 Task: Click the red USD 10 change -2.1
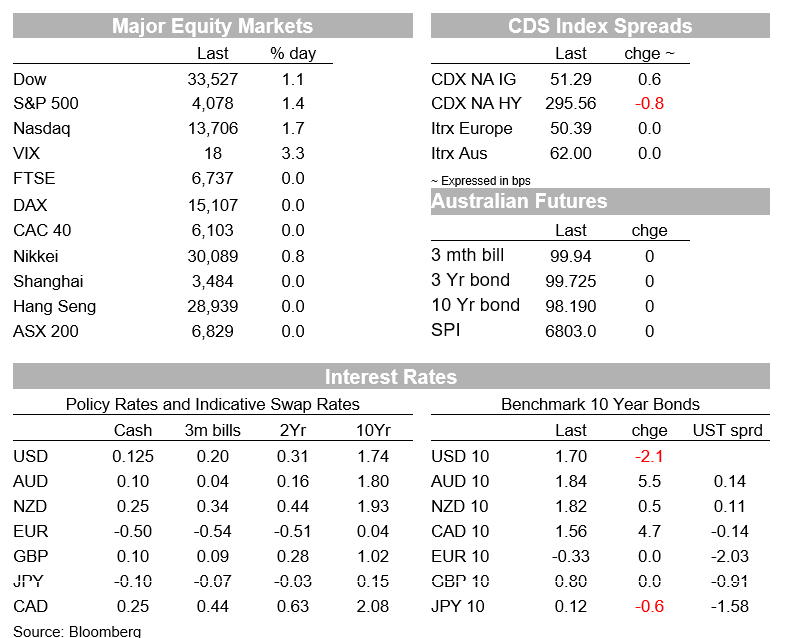pyautogui.click(x=649, y=456)
